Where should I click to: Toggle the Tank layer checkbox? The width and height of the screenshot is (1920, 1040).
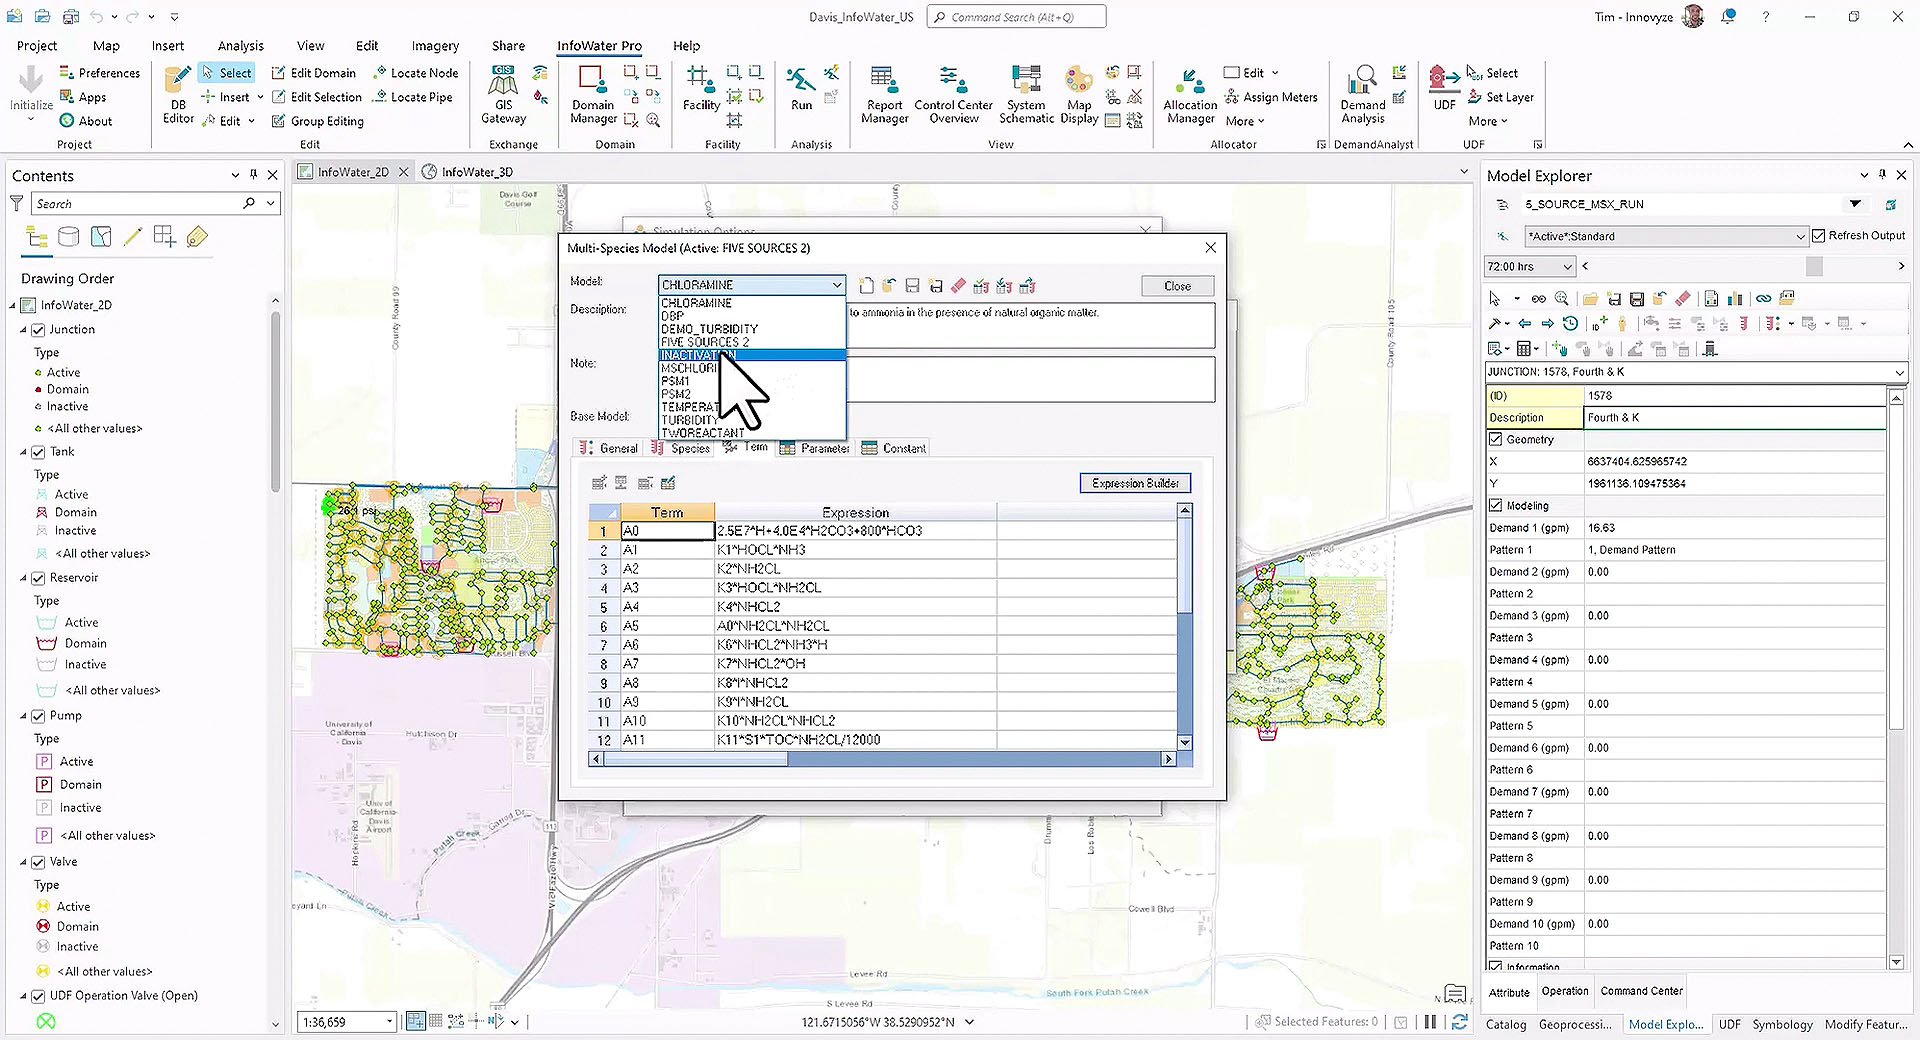tap(38, 452)
